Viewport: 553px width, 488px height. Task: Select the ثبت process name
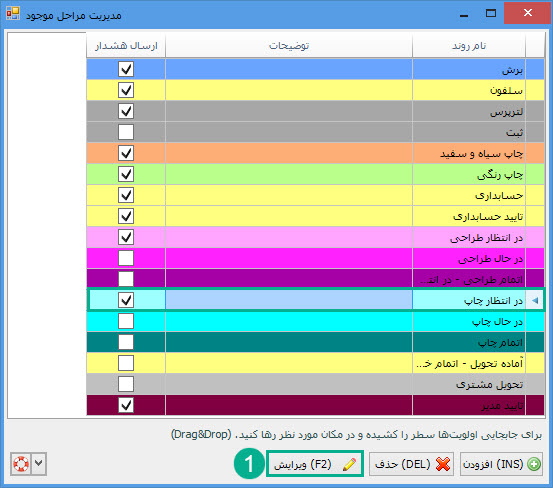469,132
